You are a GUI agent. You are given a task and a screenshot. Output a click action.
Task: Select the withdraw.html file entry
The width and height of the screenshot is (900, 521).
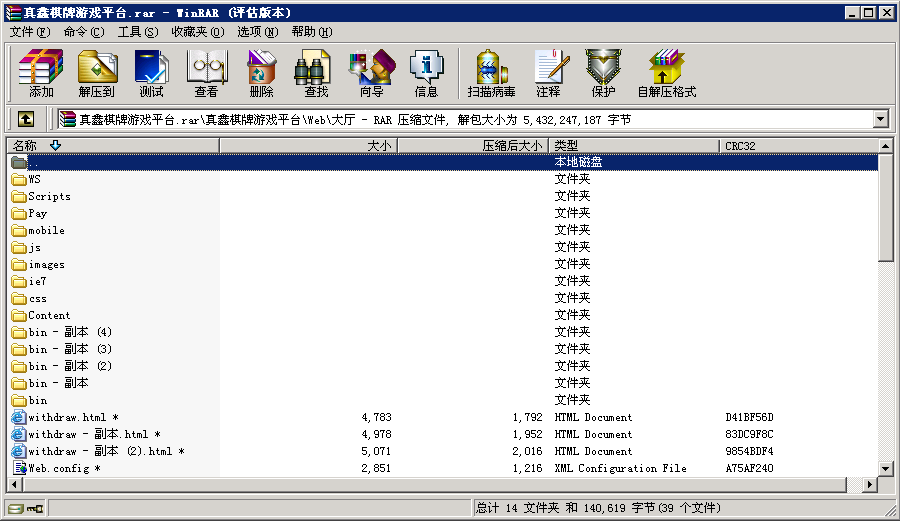point(72,417)
